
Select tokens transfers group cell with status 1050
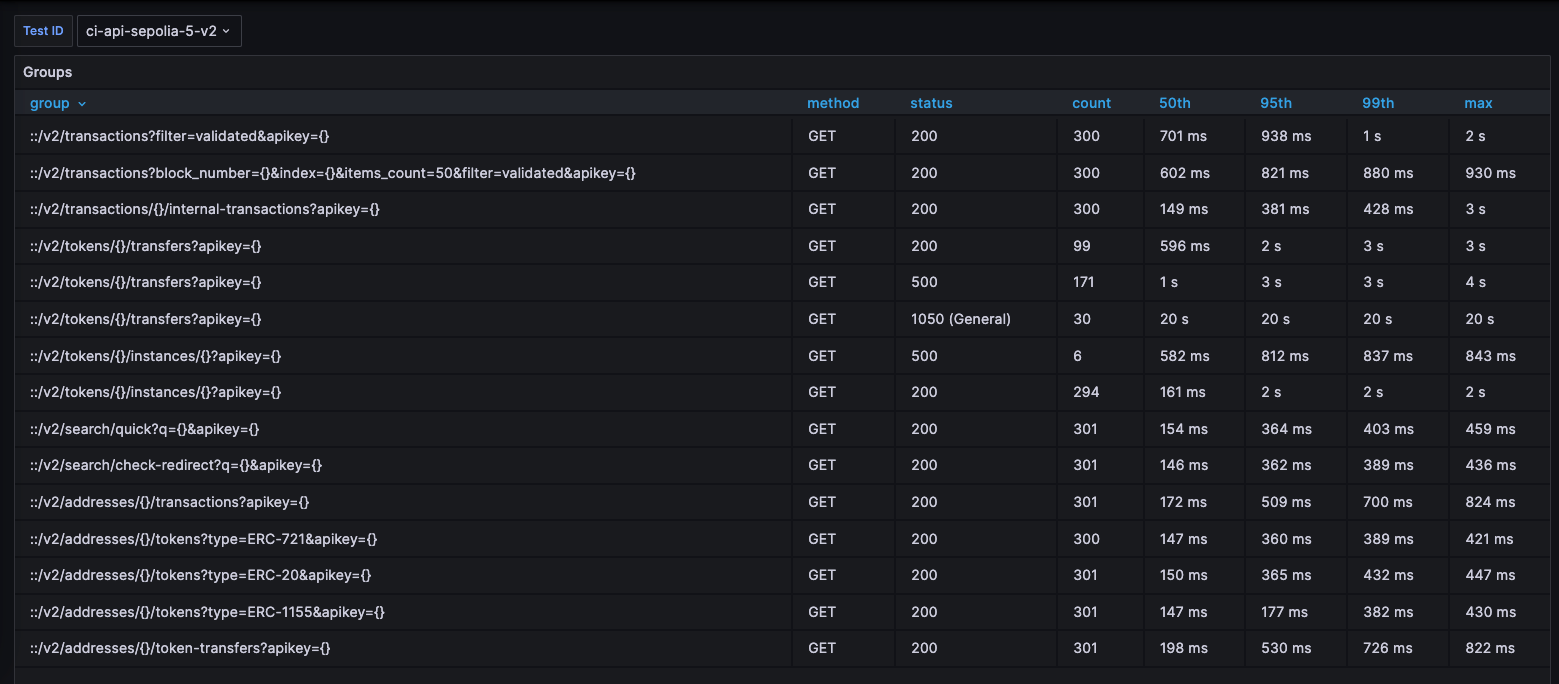403,319
